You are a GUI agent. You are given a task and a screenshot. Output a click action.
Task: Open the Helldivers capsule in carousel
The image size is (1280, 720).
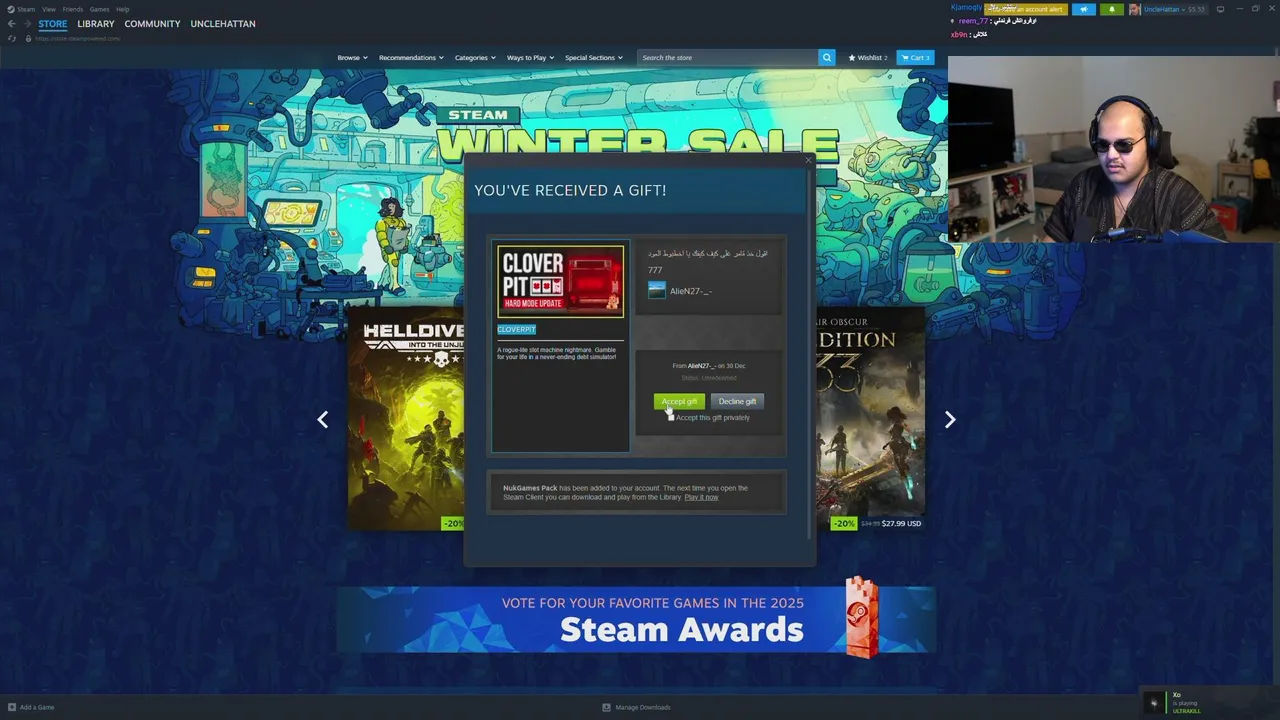pyautogui.click(x=407, y=418)
